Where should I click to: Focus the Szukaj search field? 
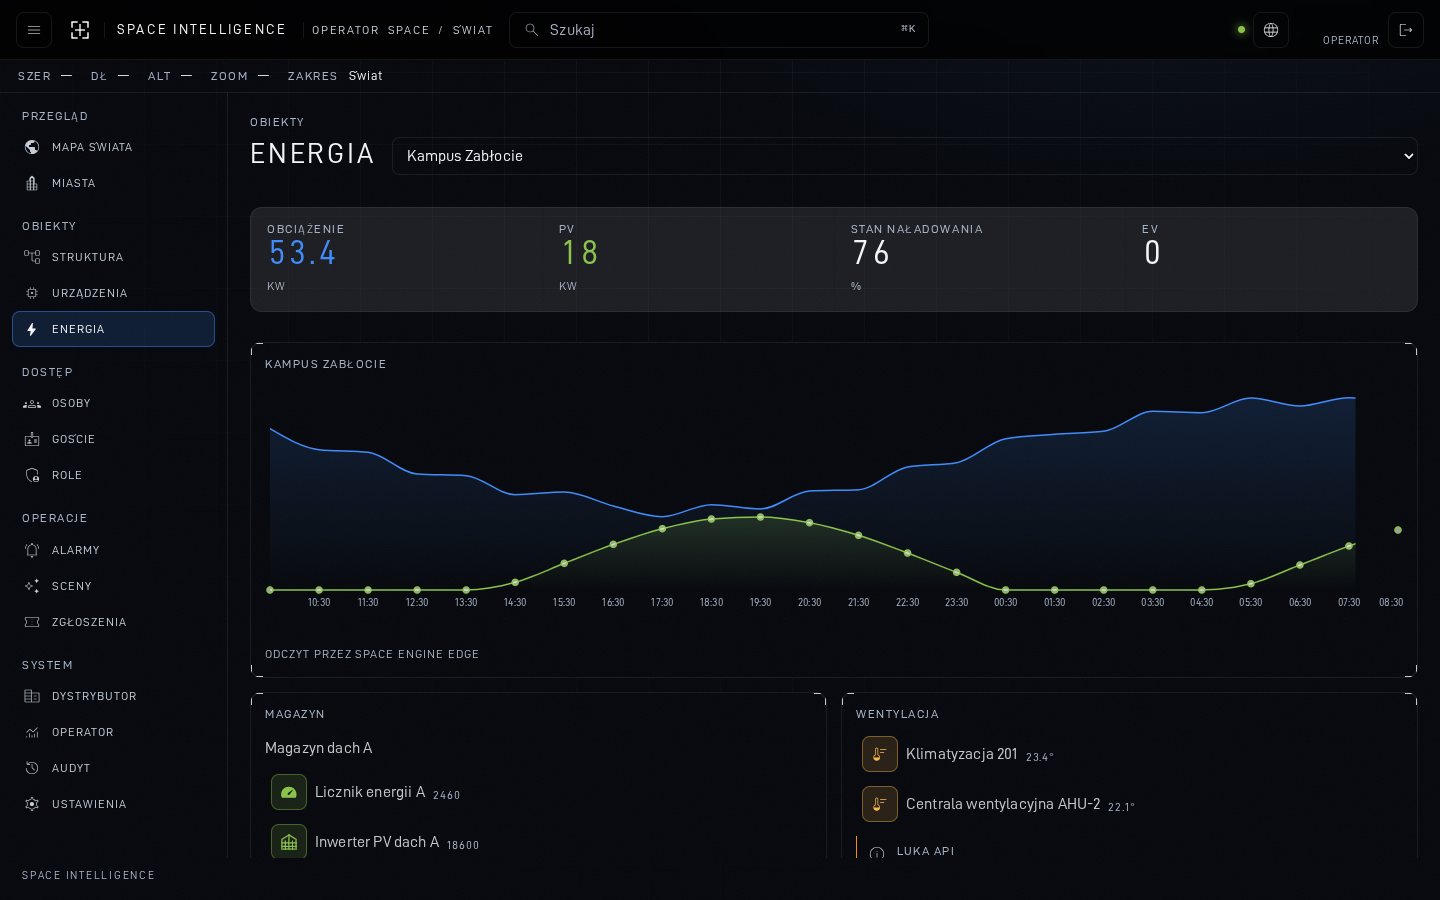pos(719,30)
